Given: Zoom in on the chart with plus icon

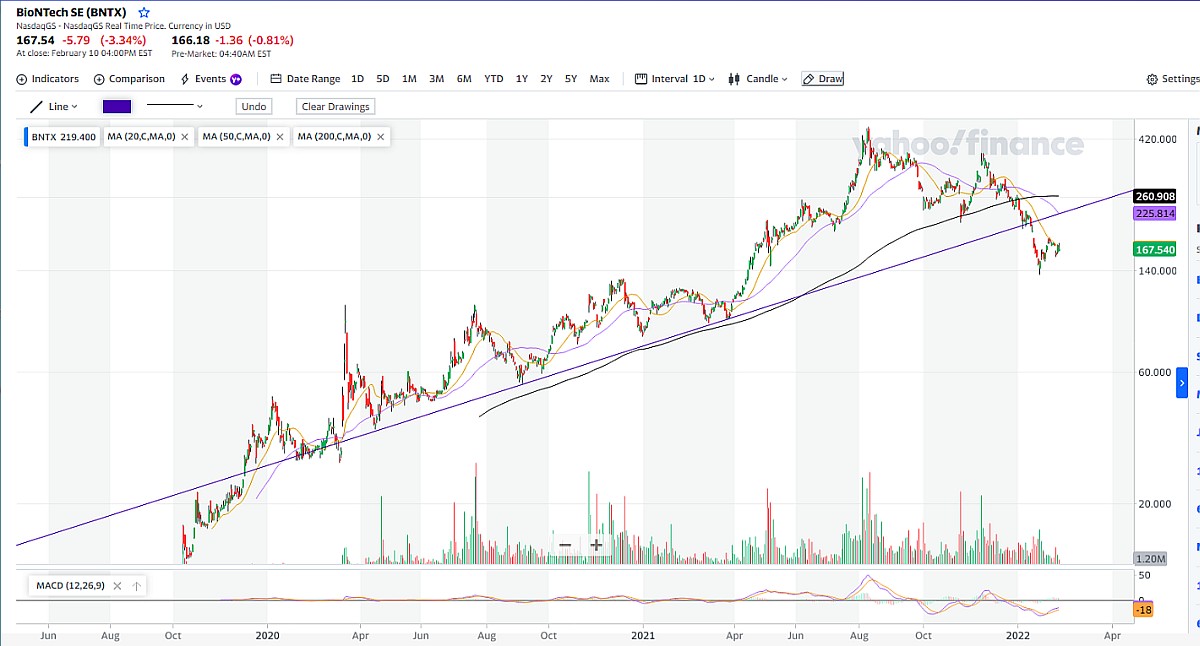Looking at the screenshot, I should pos(596,545).
